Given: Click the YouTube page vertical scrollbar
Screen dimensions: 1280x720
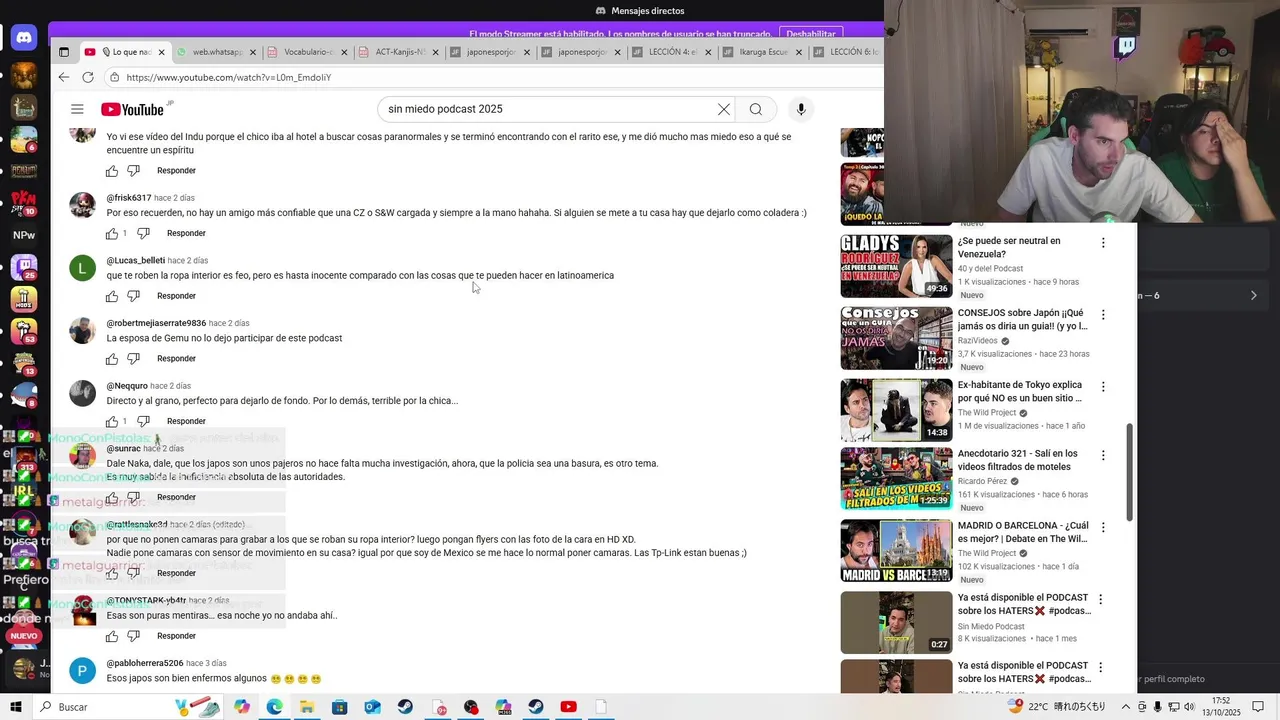Looking at the screenshot, I should click(x=1131, y=470).
